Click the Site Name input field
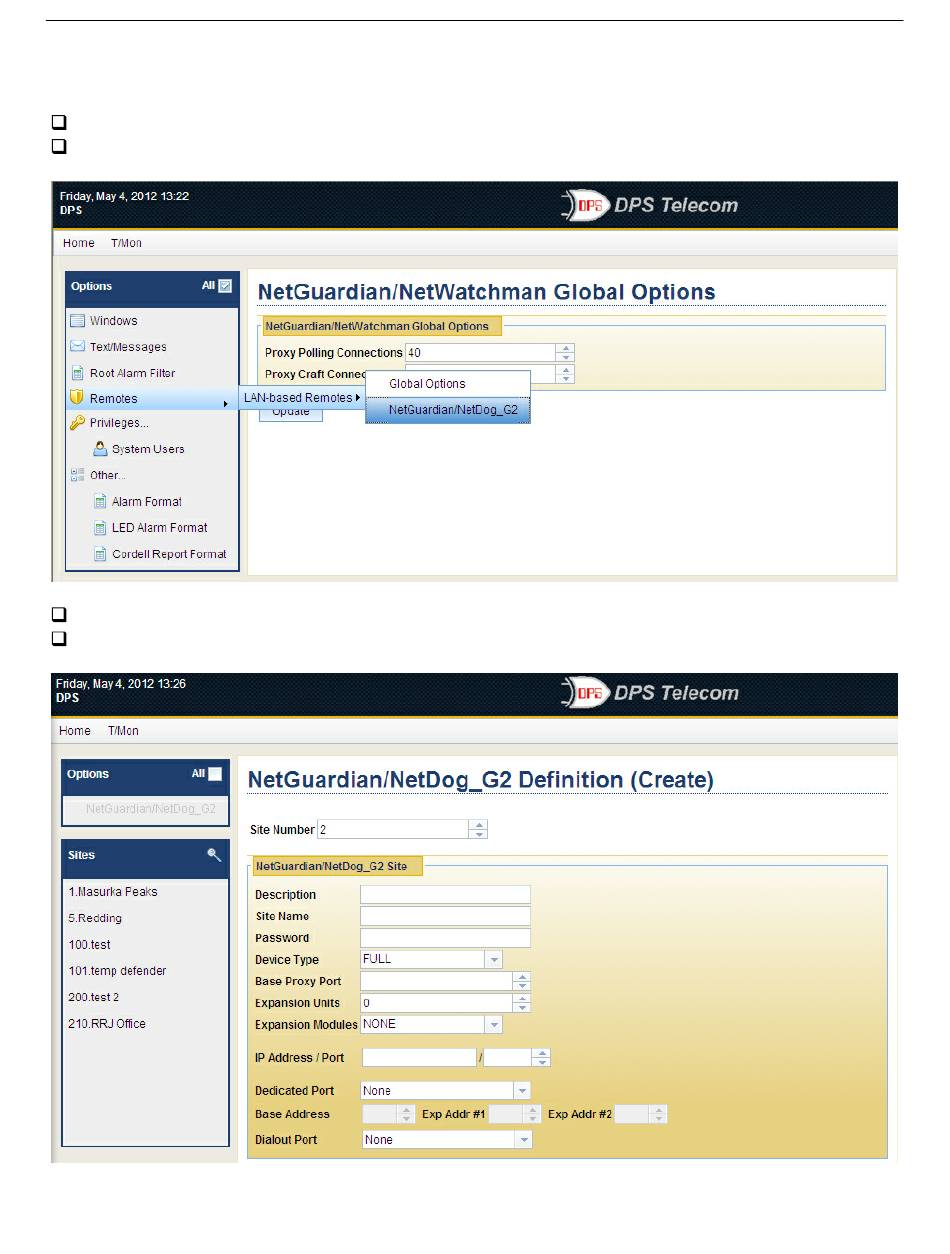This screenshot has height=1254, width=950. click(445, 917)
